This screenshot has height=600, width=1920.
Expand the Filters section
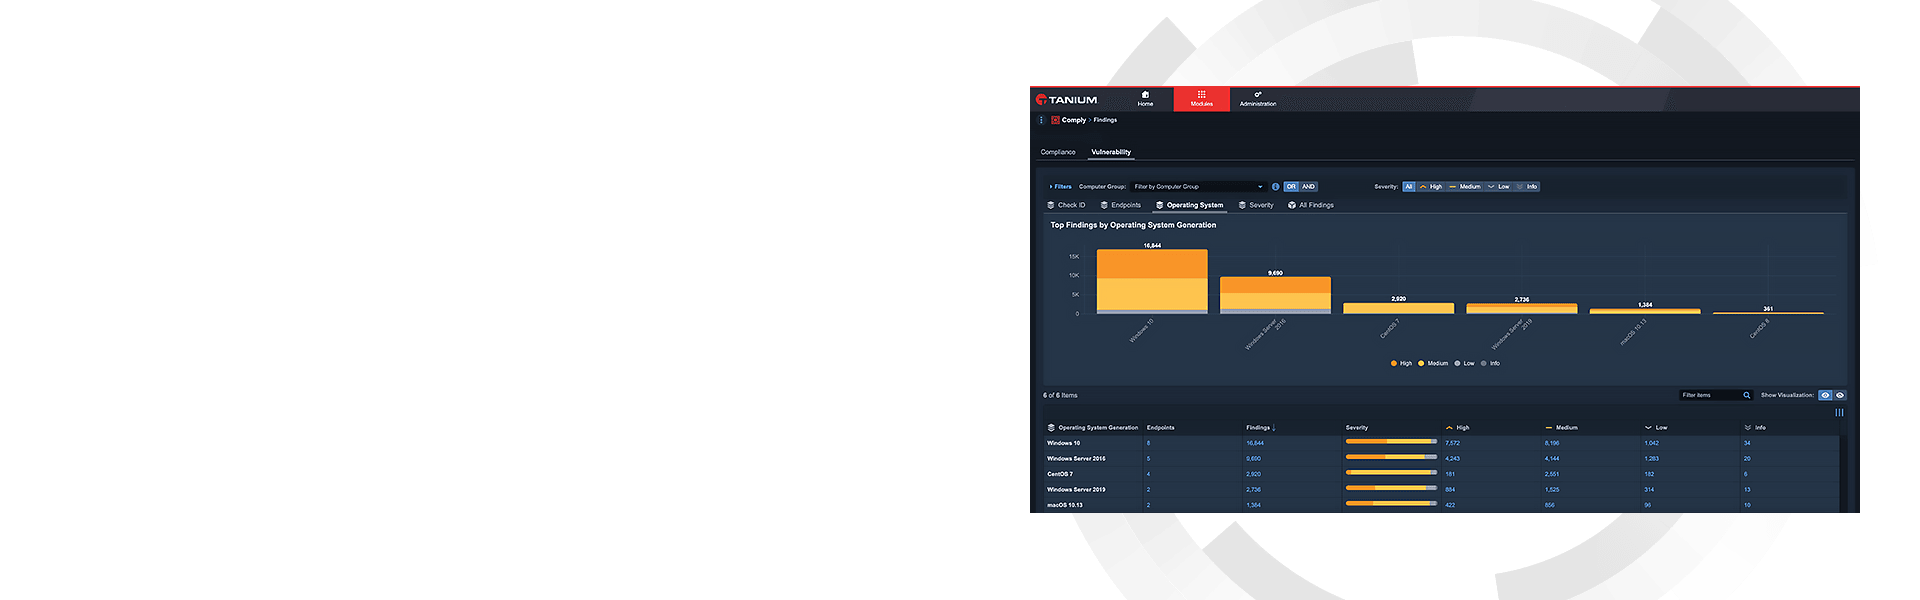tap(1060, 187)
